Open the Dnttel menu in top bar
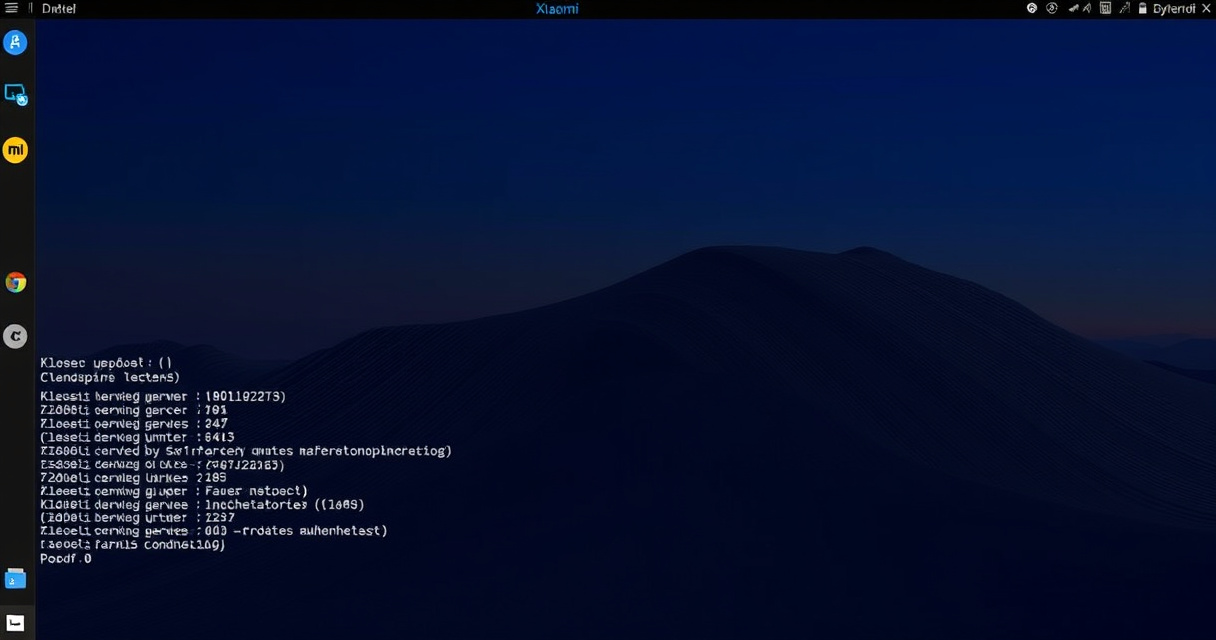This screenshot has height=640, width=1216. click(59, 8)
